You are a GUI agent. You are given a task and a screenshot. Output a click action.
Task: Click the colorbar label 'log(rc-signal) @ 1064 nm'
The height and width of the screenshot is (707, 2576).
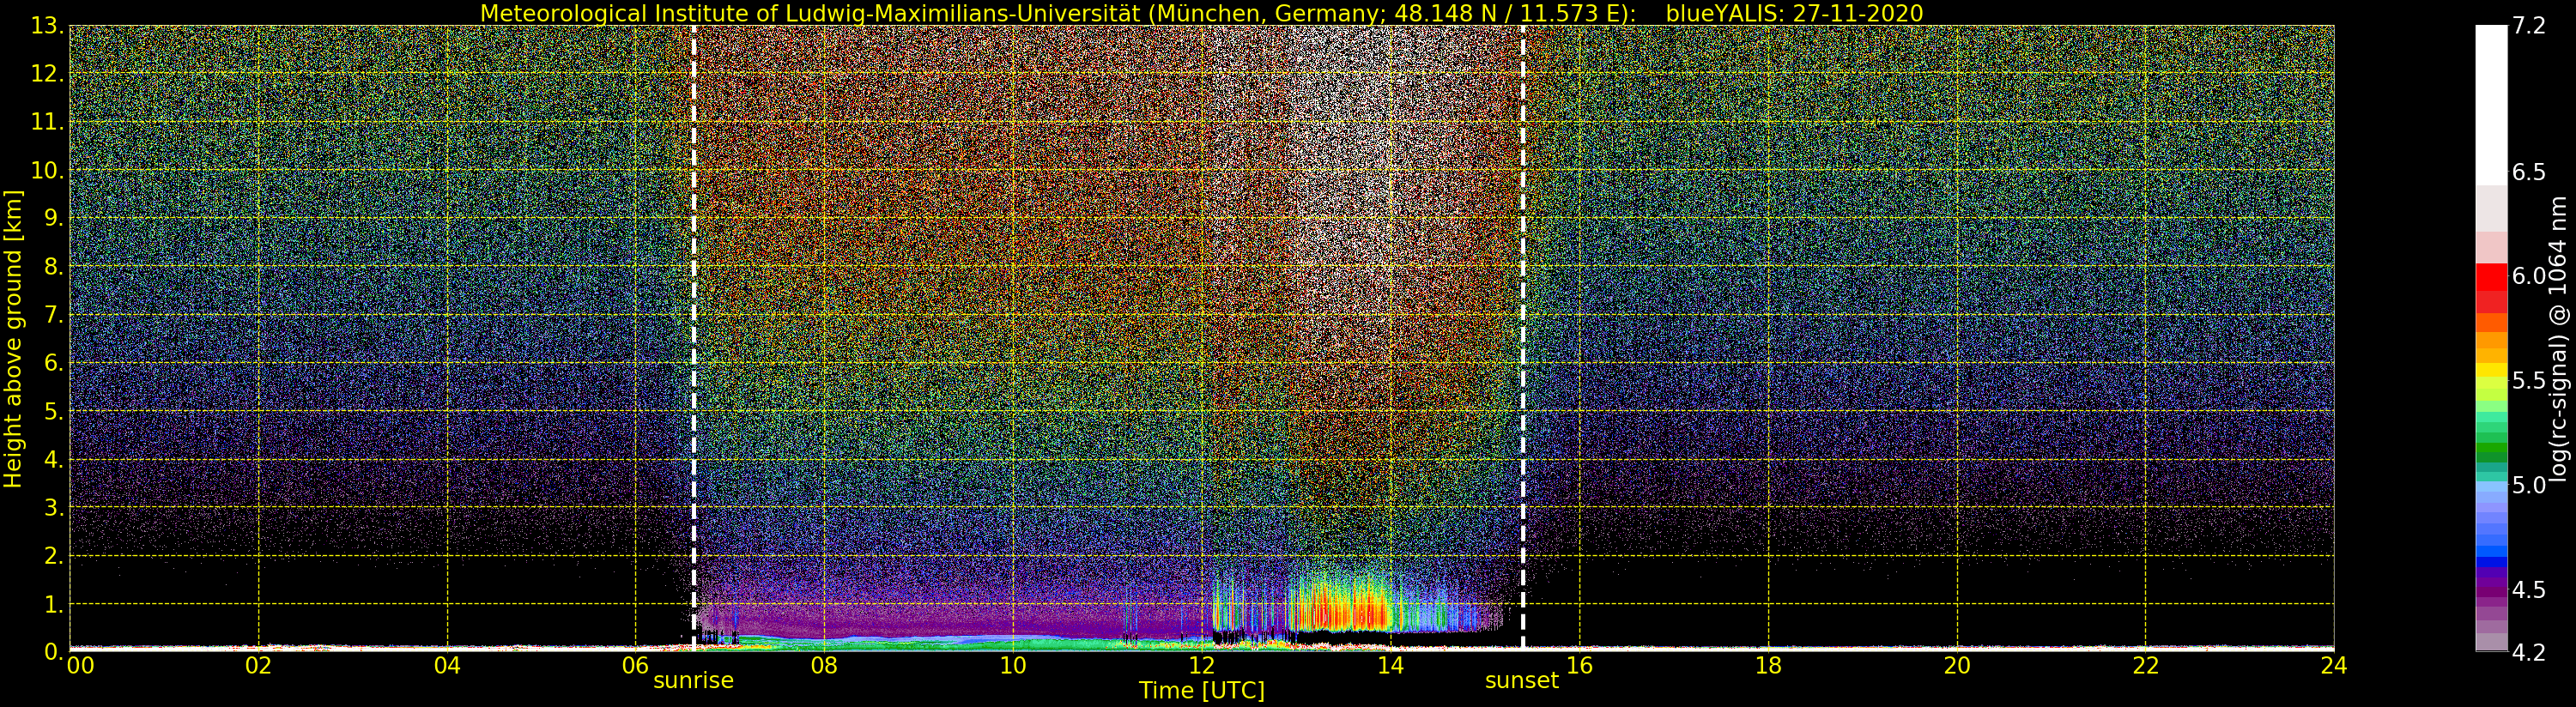[x=2558, y=339]
